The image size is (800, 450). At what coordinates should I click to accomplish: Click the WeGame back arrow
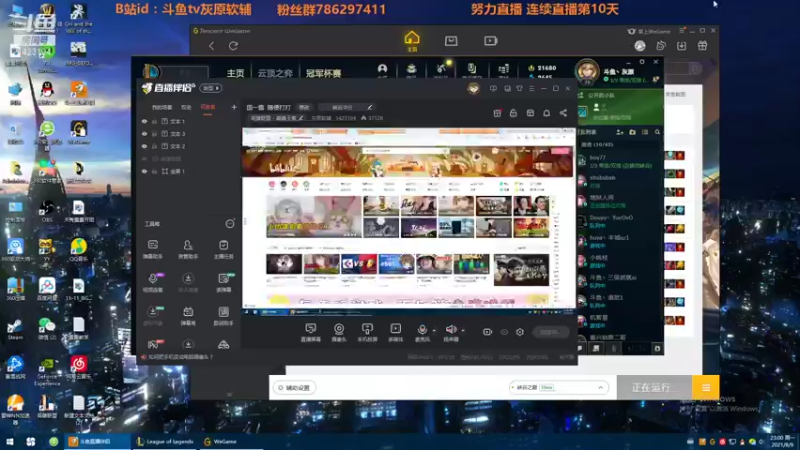tap(212, 45)
